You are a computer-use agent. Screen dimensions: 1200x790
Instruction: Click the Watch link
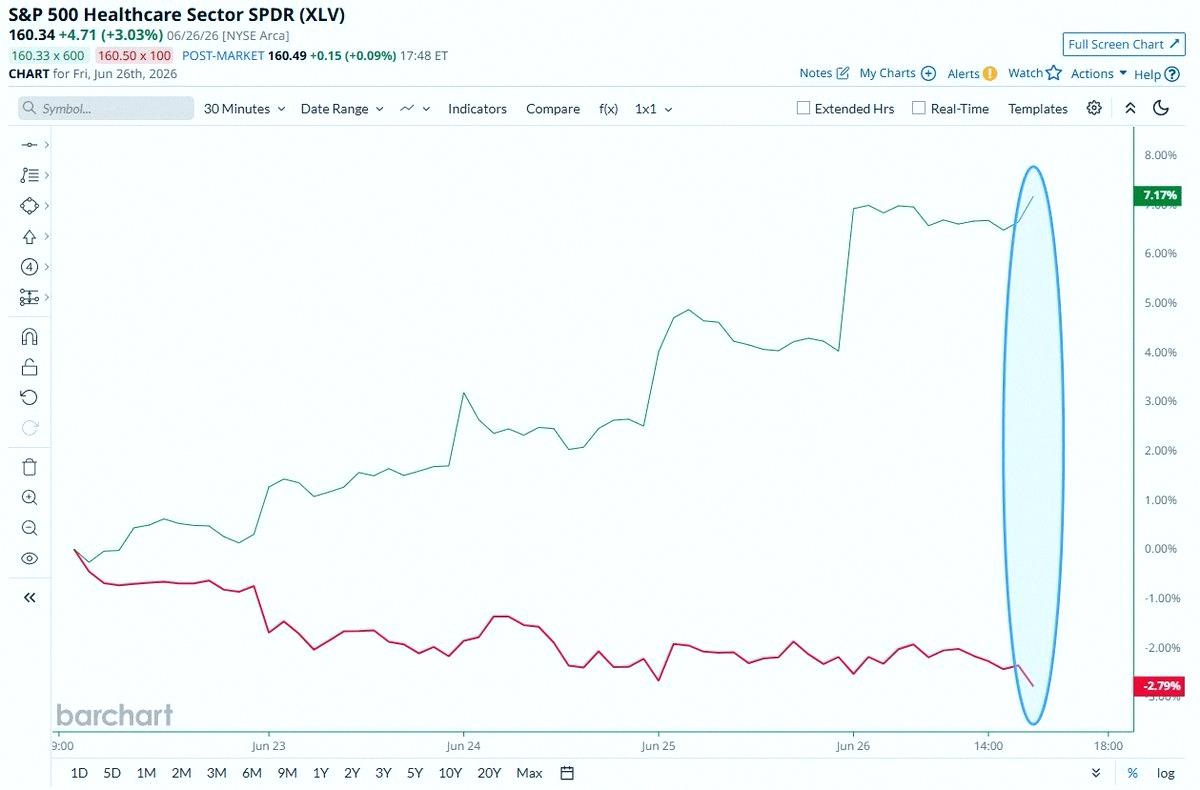pyautogui.click(x=1025, y=73)
